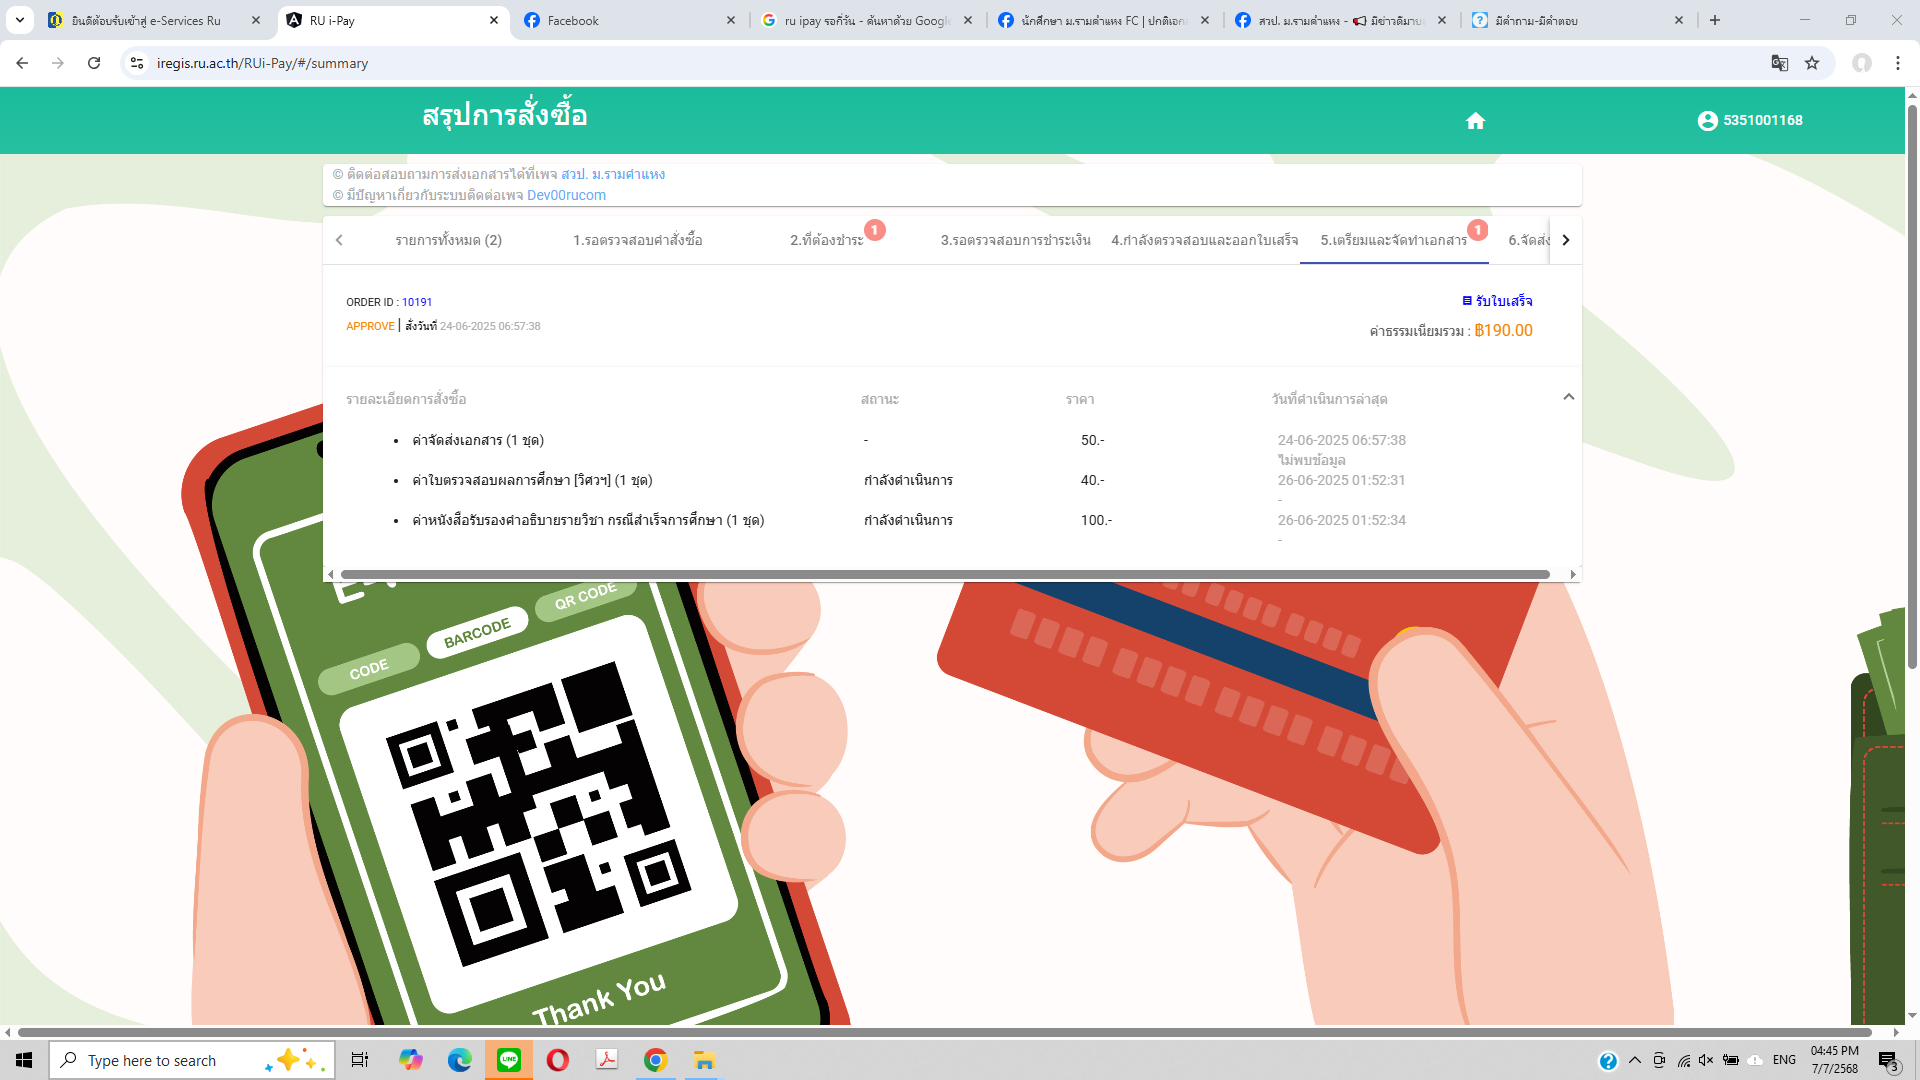Select tab รายการทั้งหมด (2)
The width and height of the screenshot is (1920, 1080).
448,240
